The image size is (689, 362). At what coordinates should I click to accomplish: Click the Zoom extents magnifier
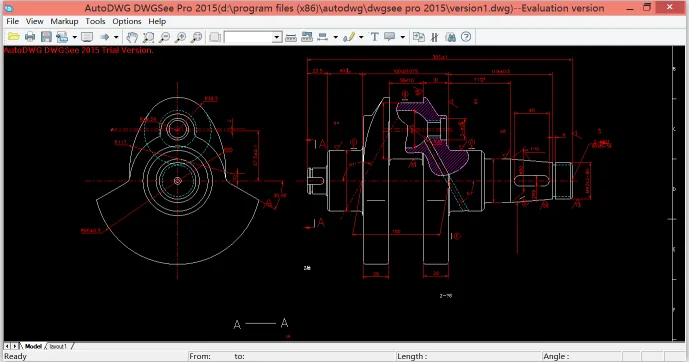click(196, 37)
